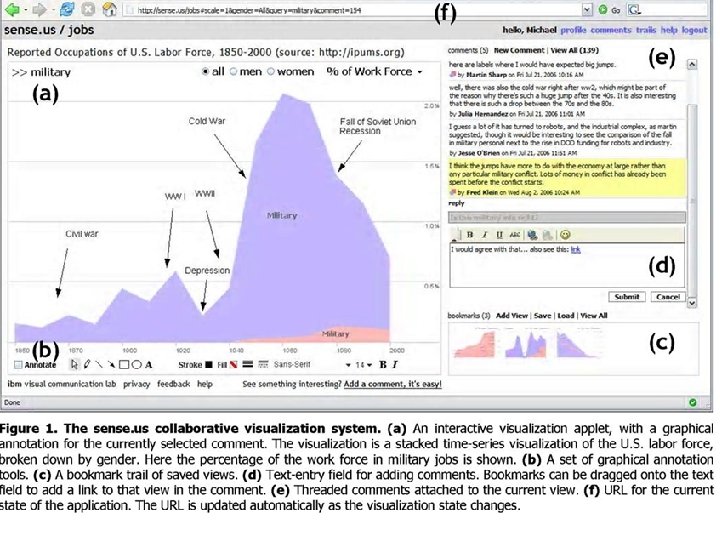Image resolution: width=720 pixels, height=540 pixels.
Task: Click reply under Fred Klein's comment
Action: click(456, 203)
